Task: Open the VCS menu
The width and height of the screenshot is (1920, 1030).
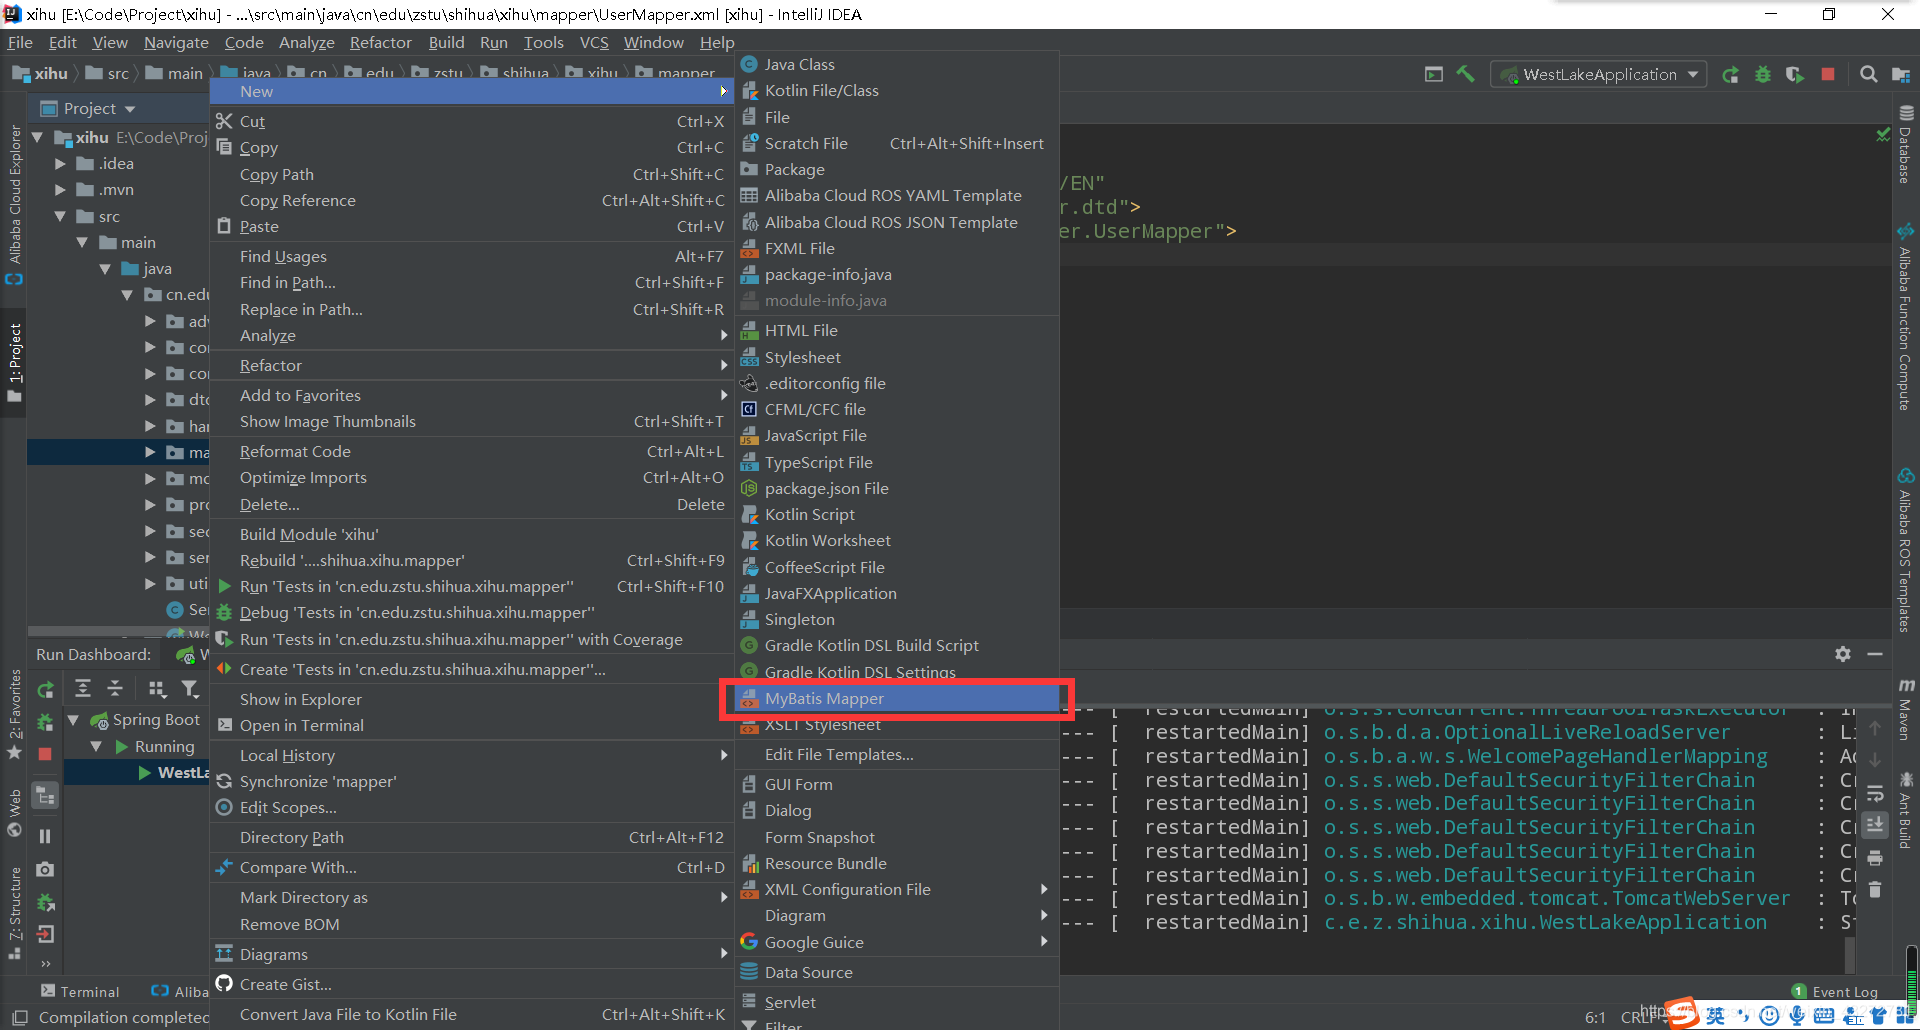Action: pos(594,42)
